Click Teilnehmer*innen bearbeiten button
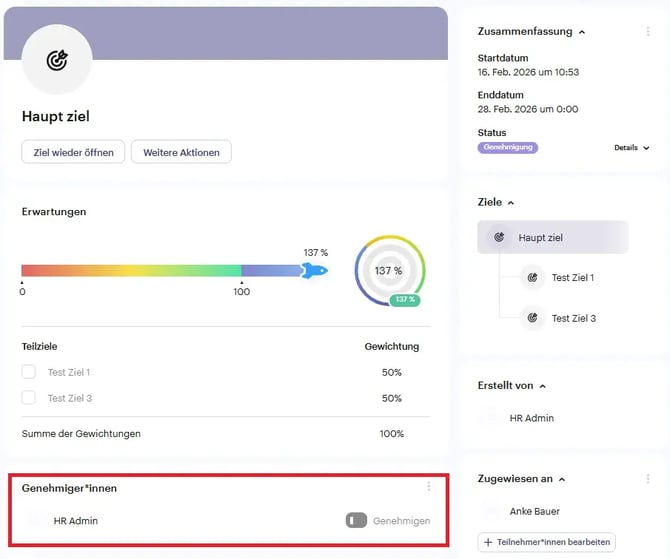The width and height of the screenshot is (670, 559). 547,542
